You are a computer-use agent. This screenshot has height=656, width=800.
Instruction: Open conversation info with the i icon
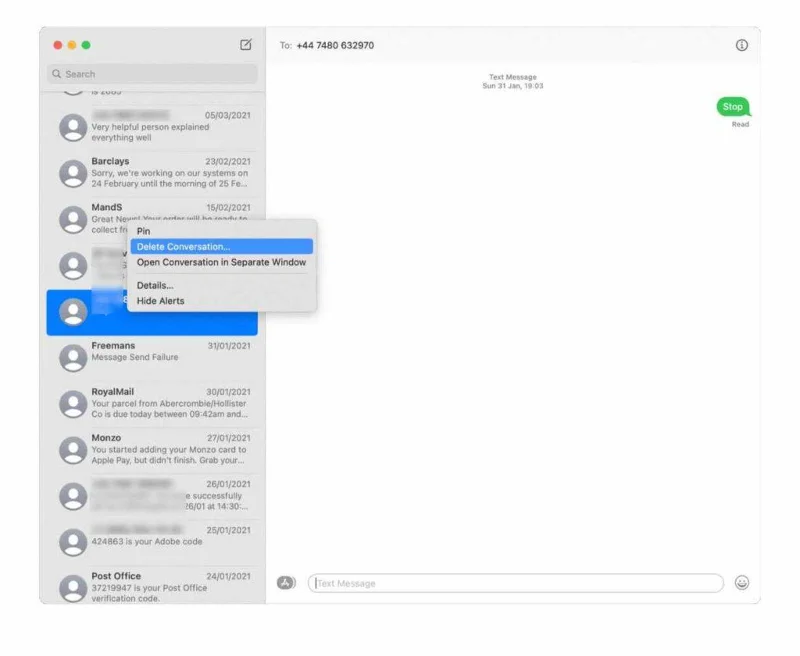click(741, 45)
